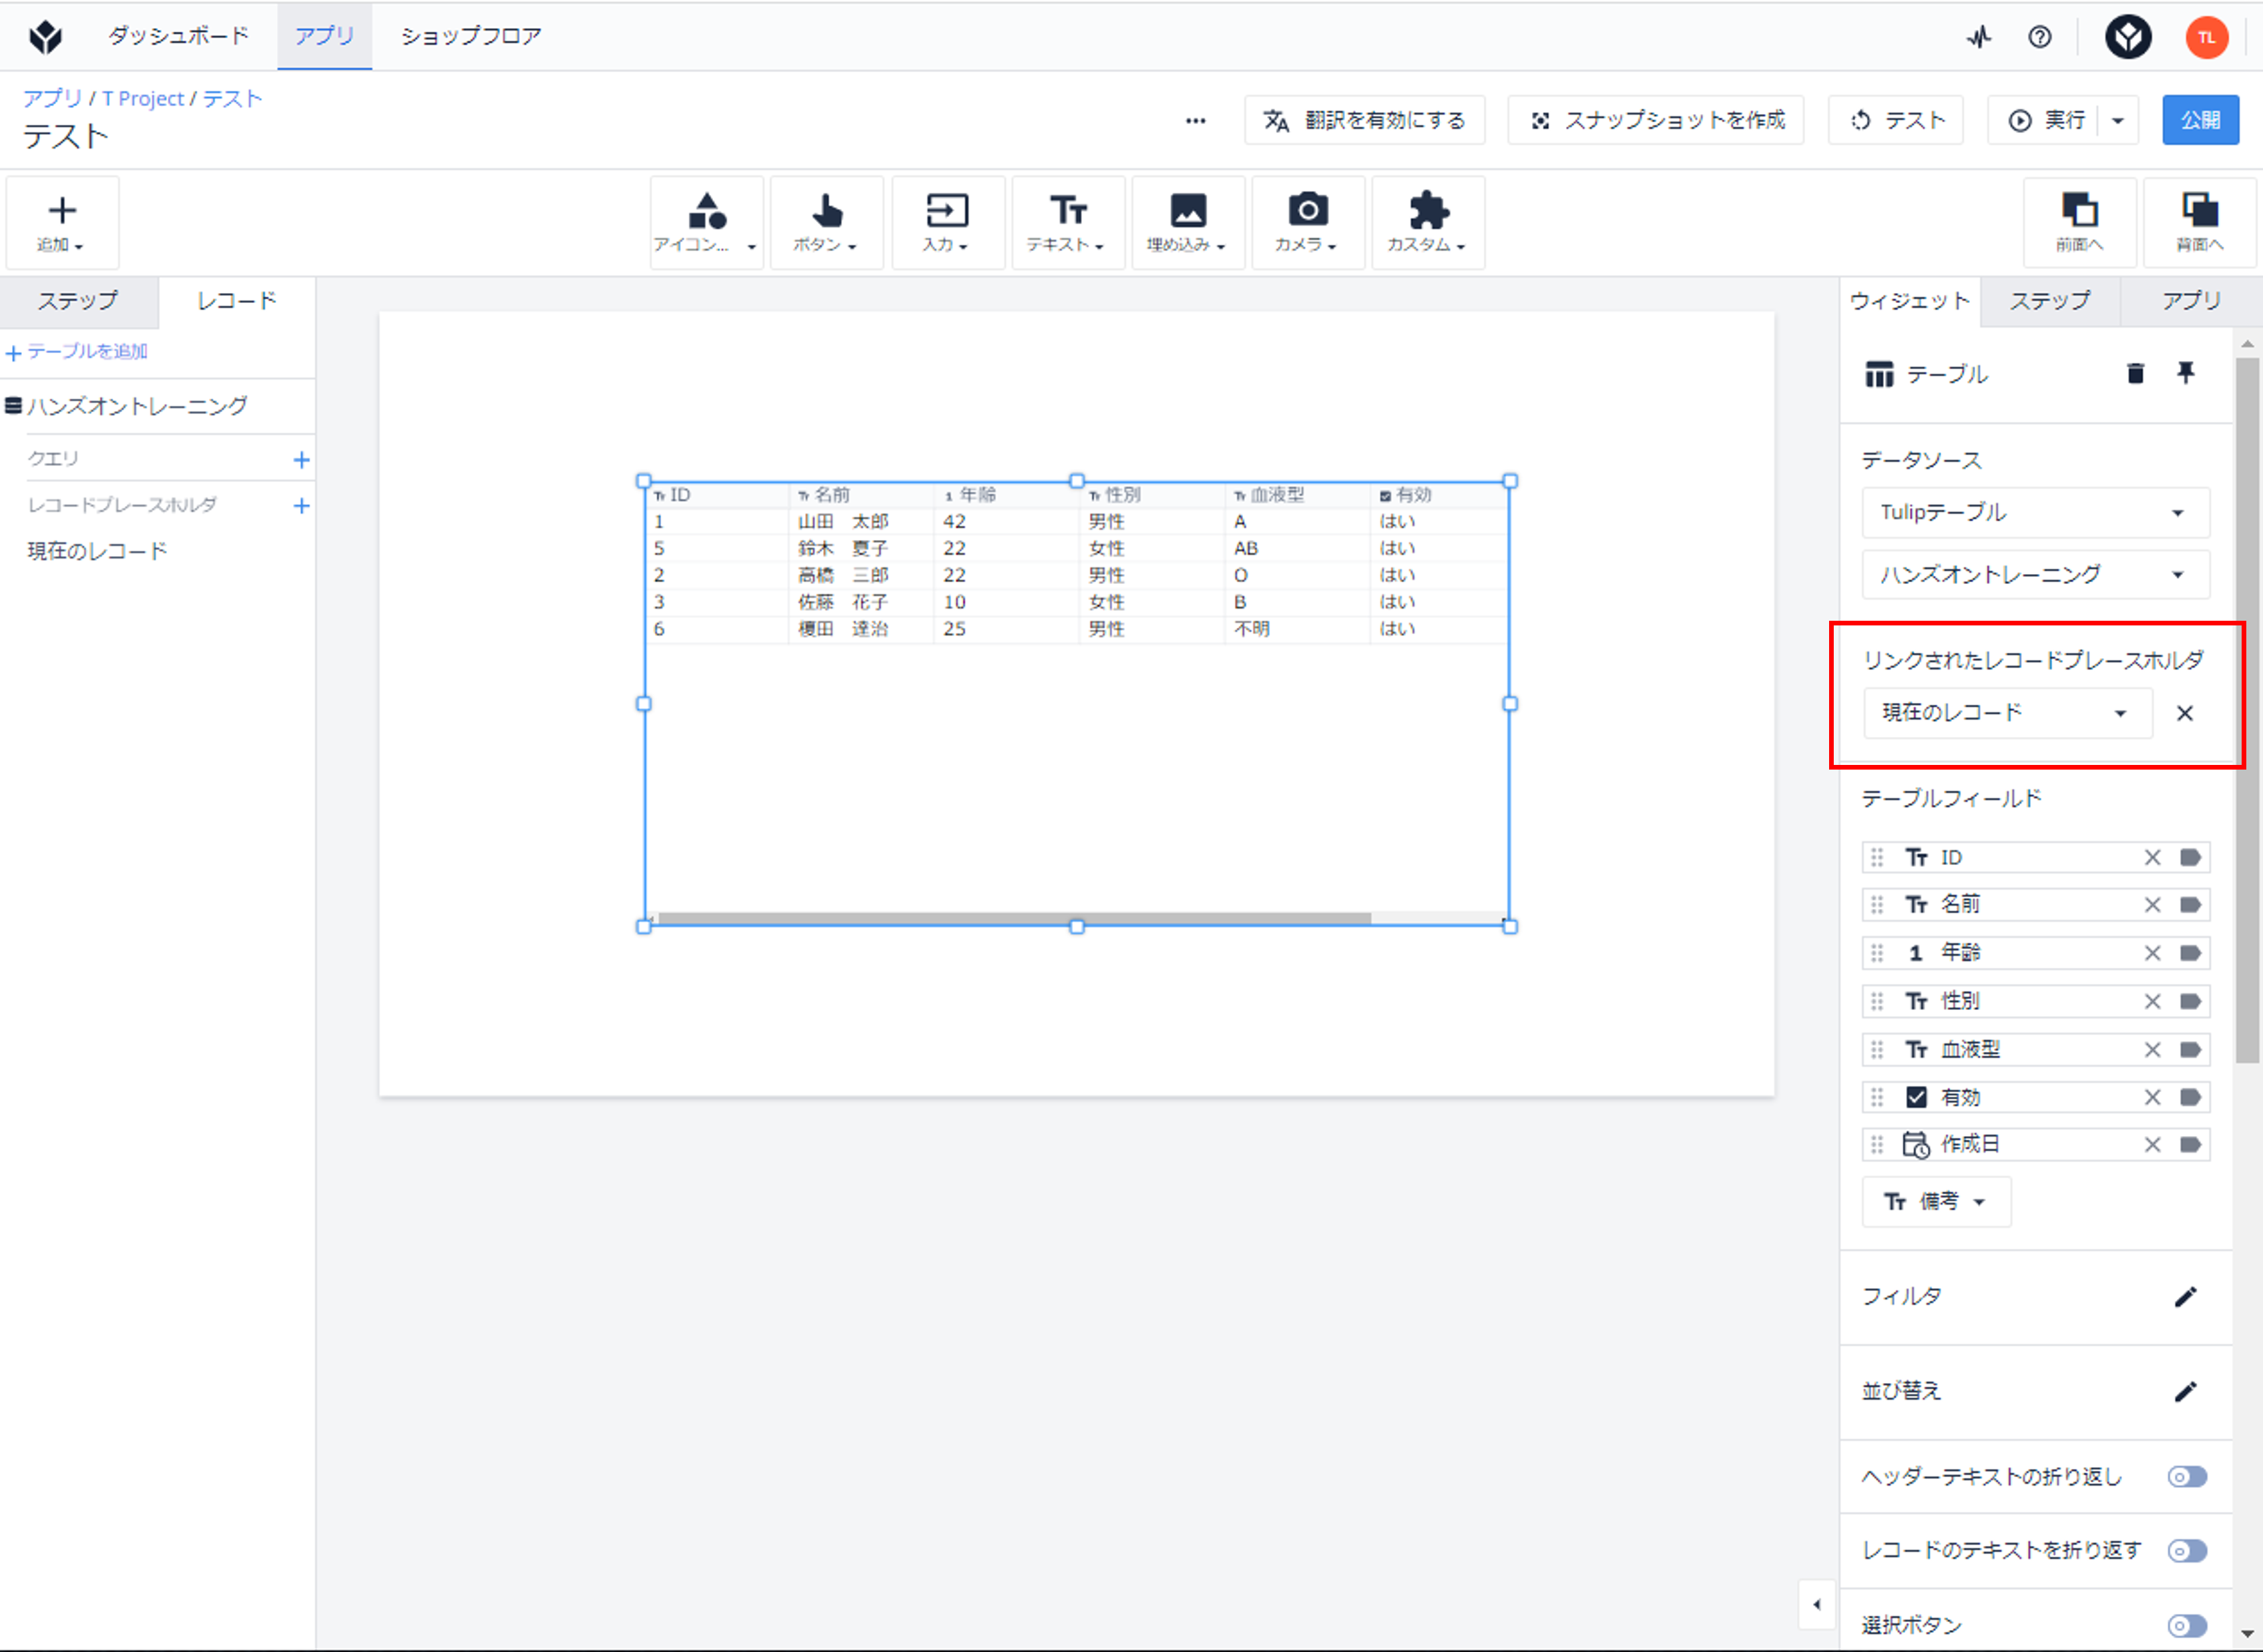Open the help question mark icon
Screen dimensions: 2263x1652
coord(2040,37)
